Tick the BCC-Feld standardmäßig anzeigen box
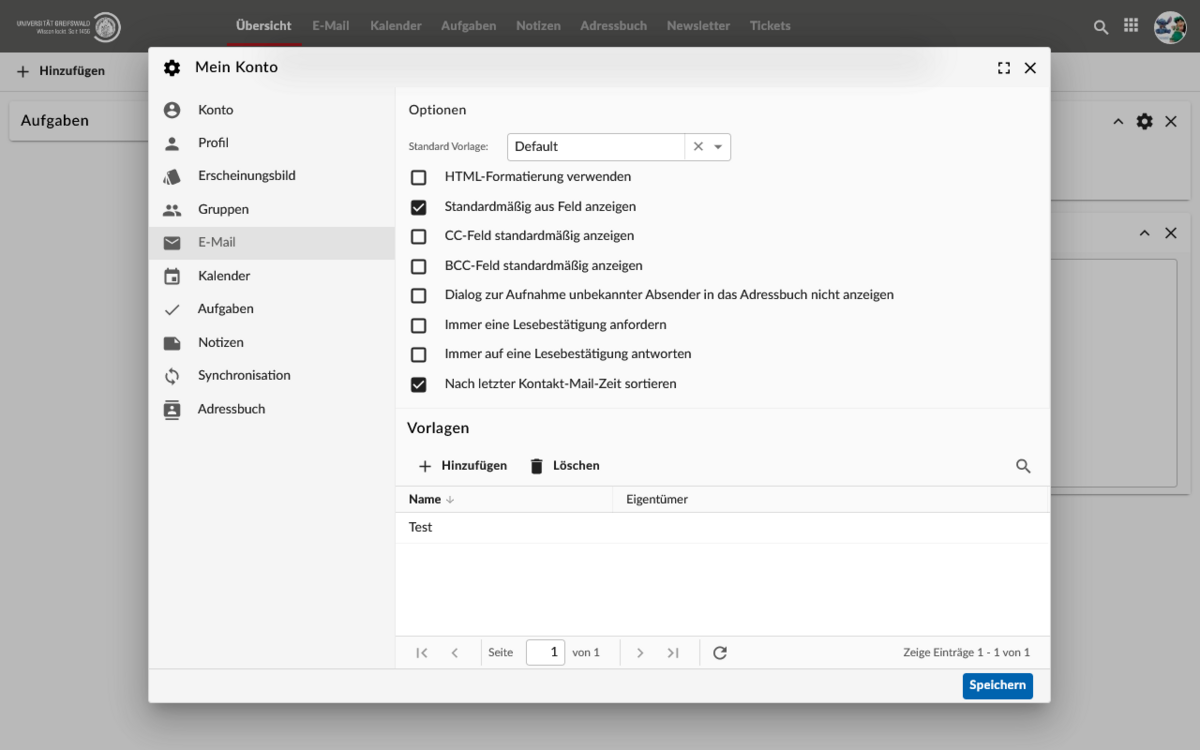The image size is (1200, 750). click(419, 266)
